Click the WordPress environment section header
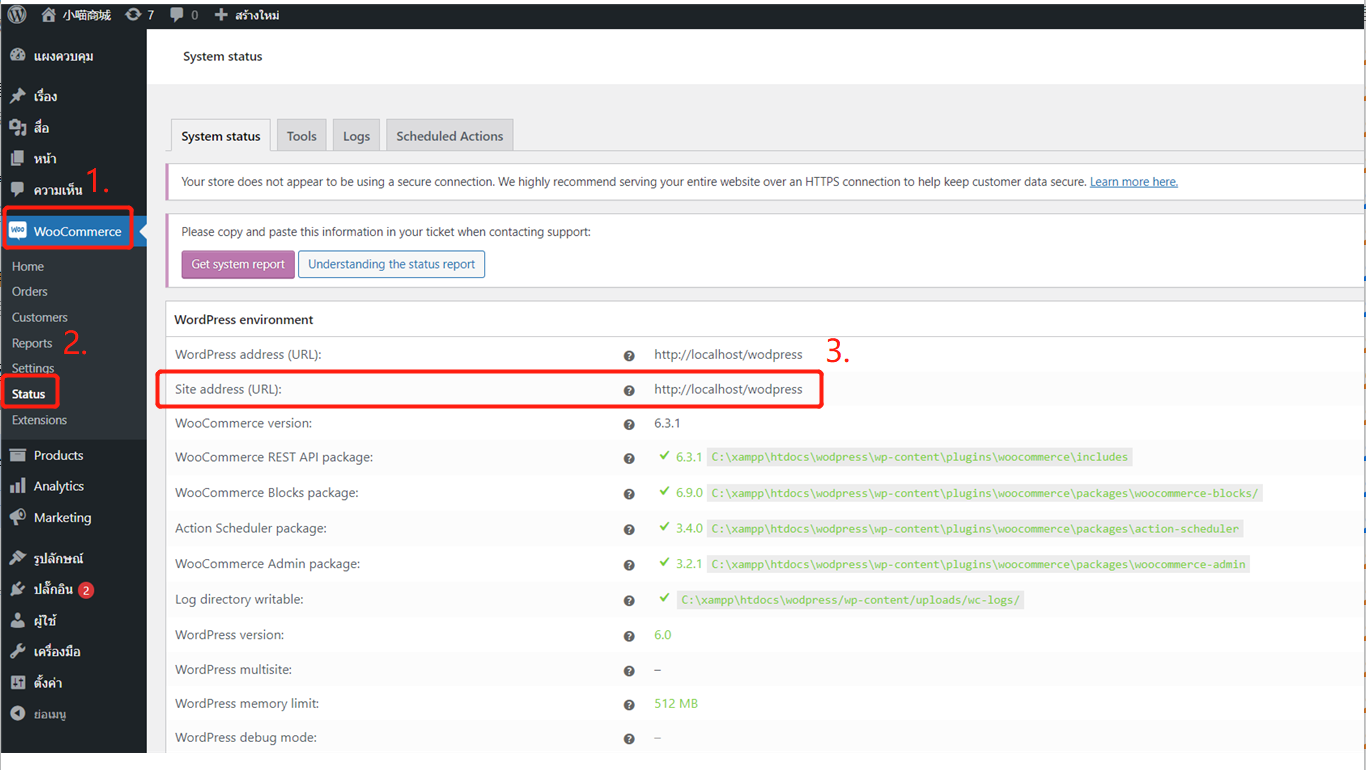Screen dimensions: 1366x770 [x=244, y=320]
